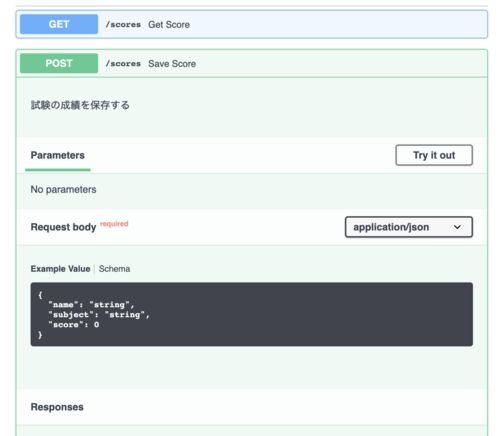Click the chevron arrow in the media type selector
The width and height of the screenshot is (500, 436).
pos(457,227)
